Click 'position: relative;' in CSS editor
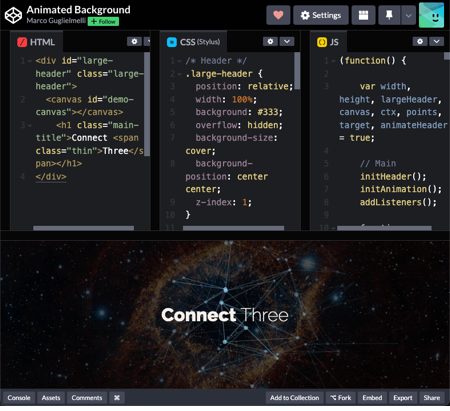Screen dimensions: 450x411 (244, 86)
